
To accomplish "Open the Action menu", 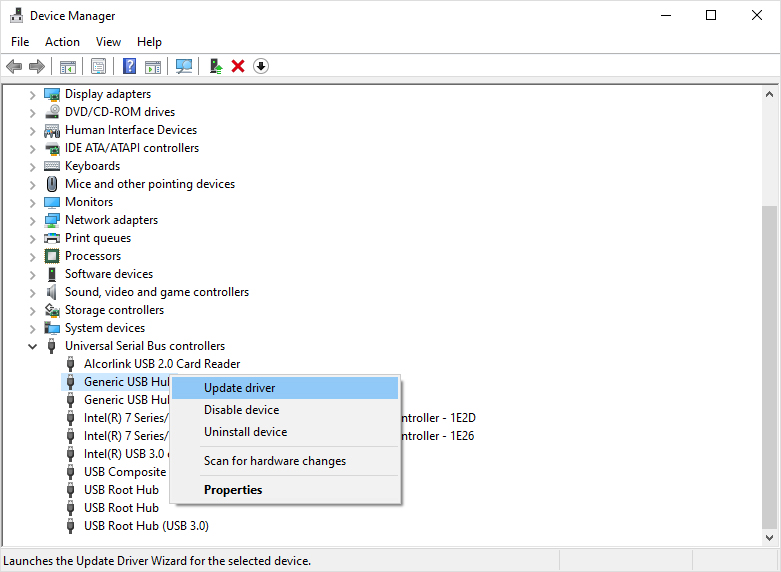I will tap(62, 42).
